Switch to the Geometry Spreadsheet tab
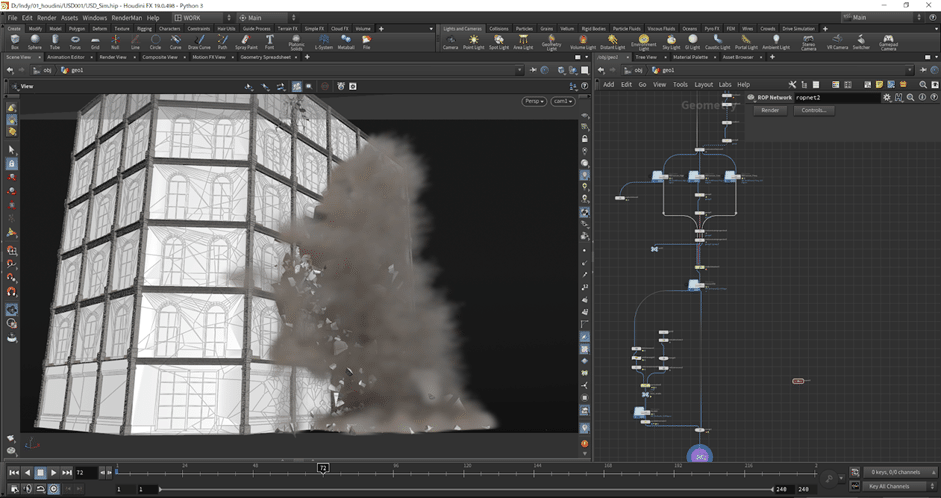 point(267,57)
